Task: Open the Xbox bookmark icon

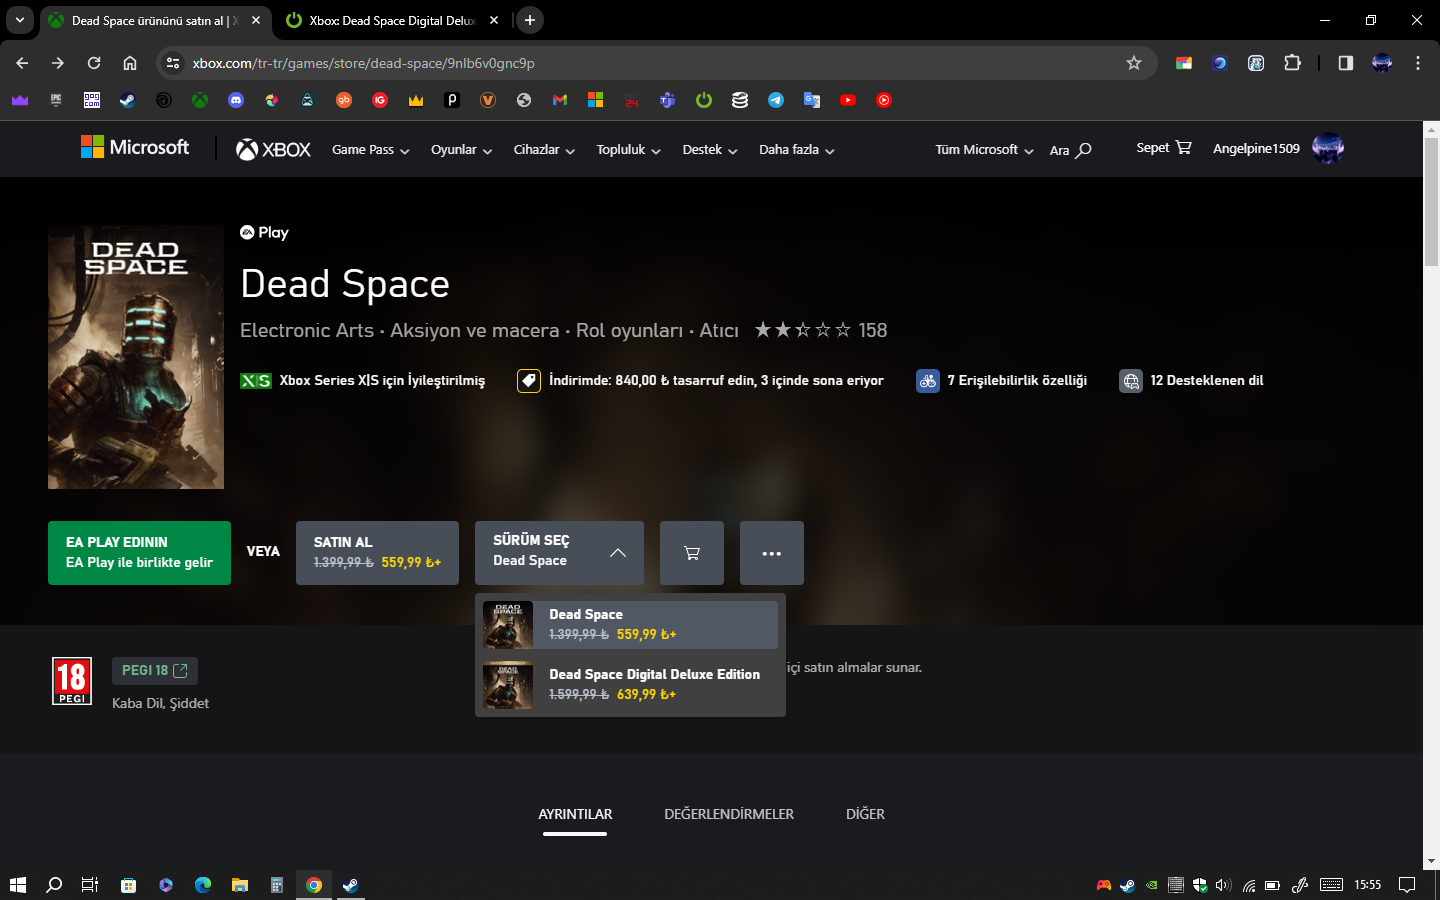Action: click(x=200, y=100)
